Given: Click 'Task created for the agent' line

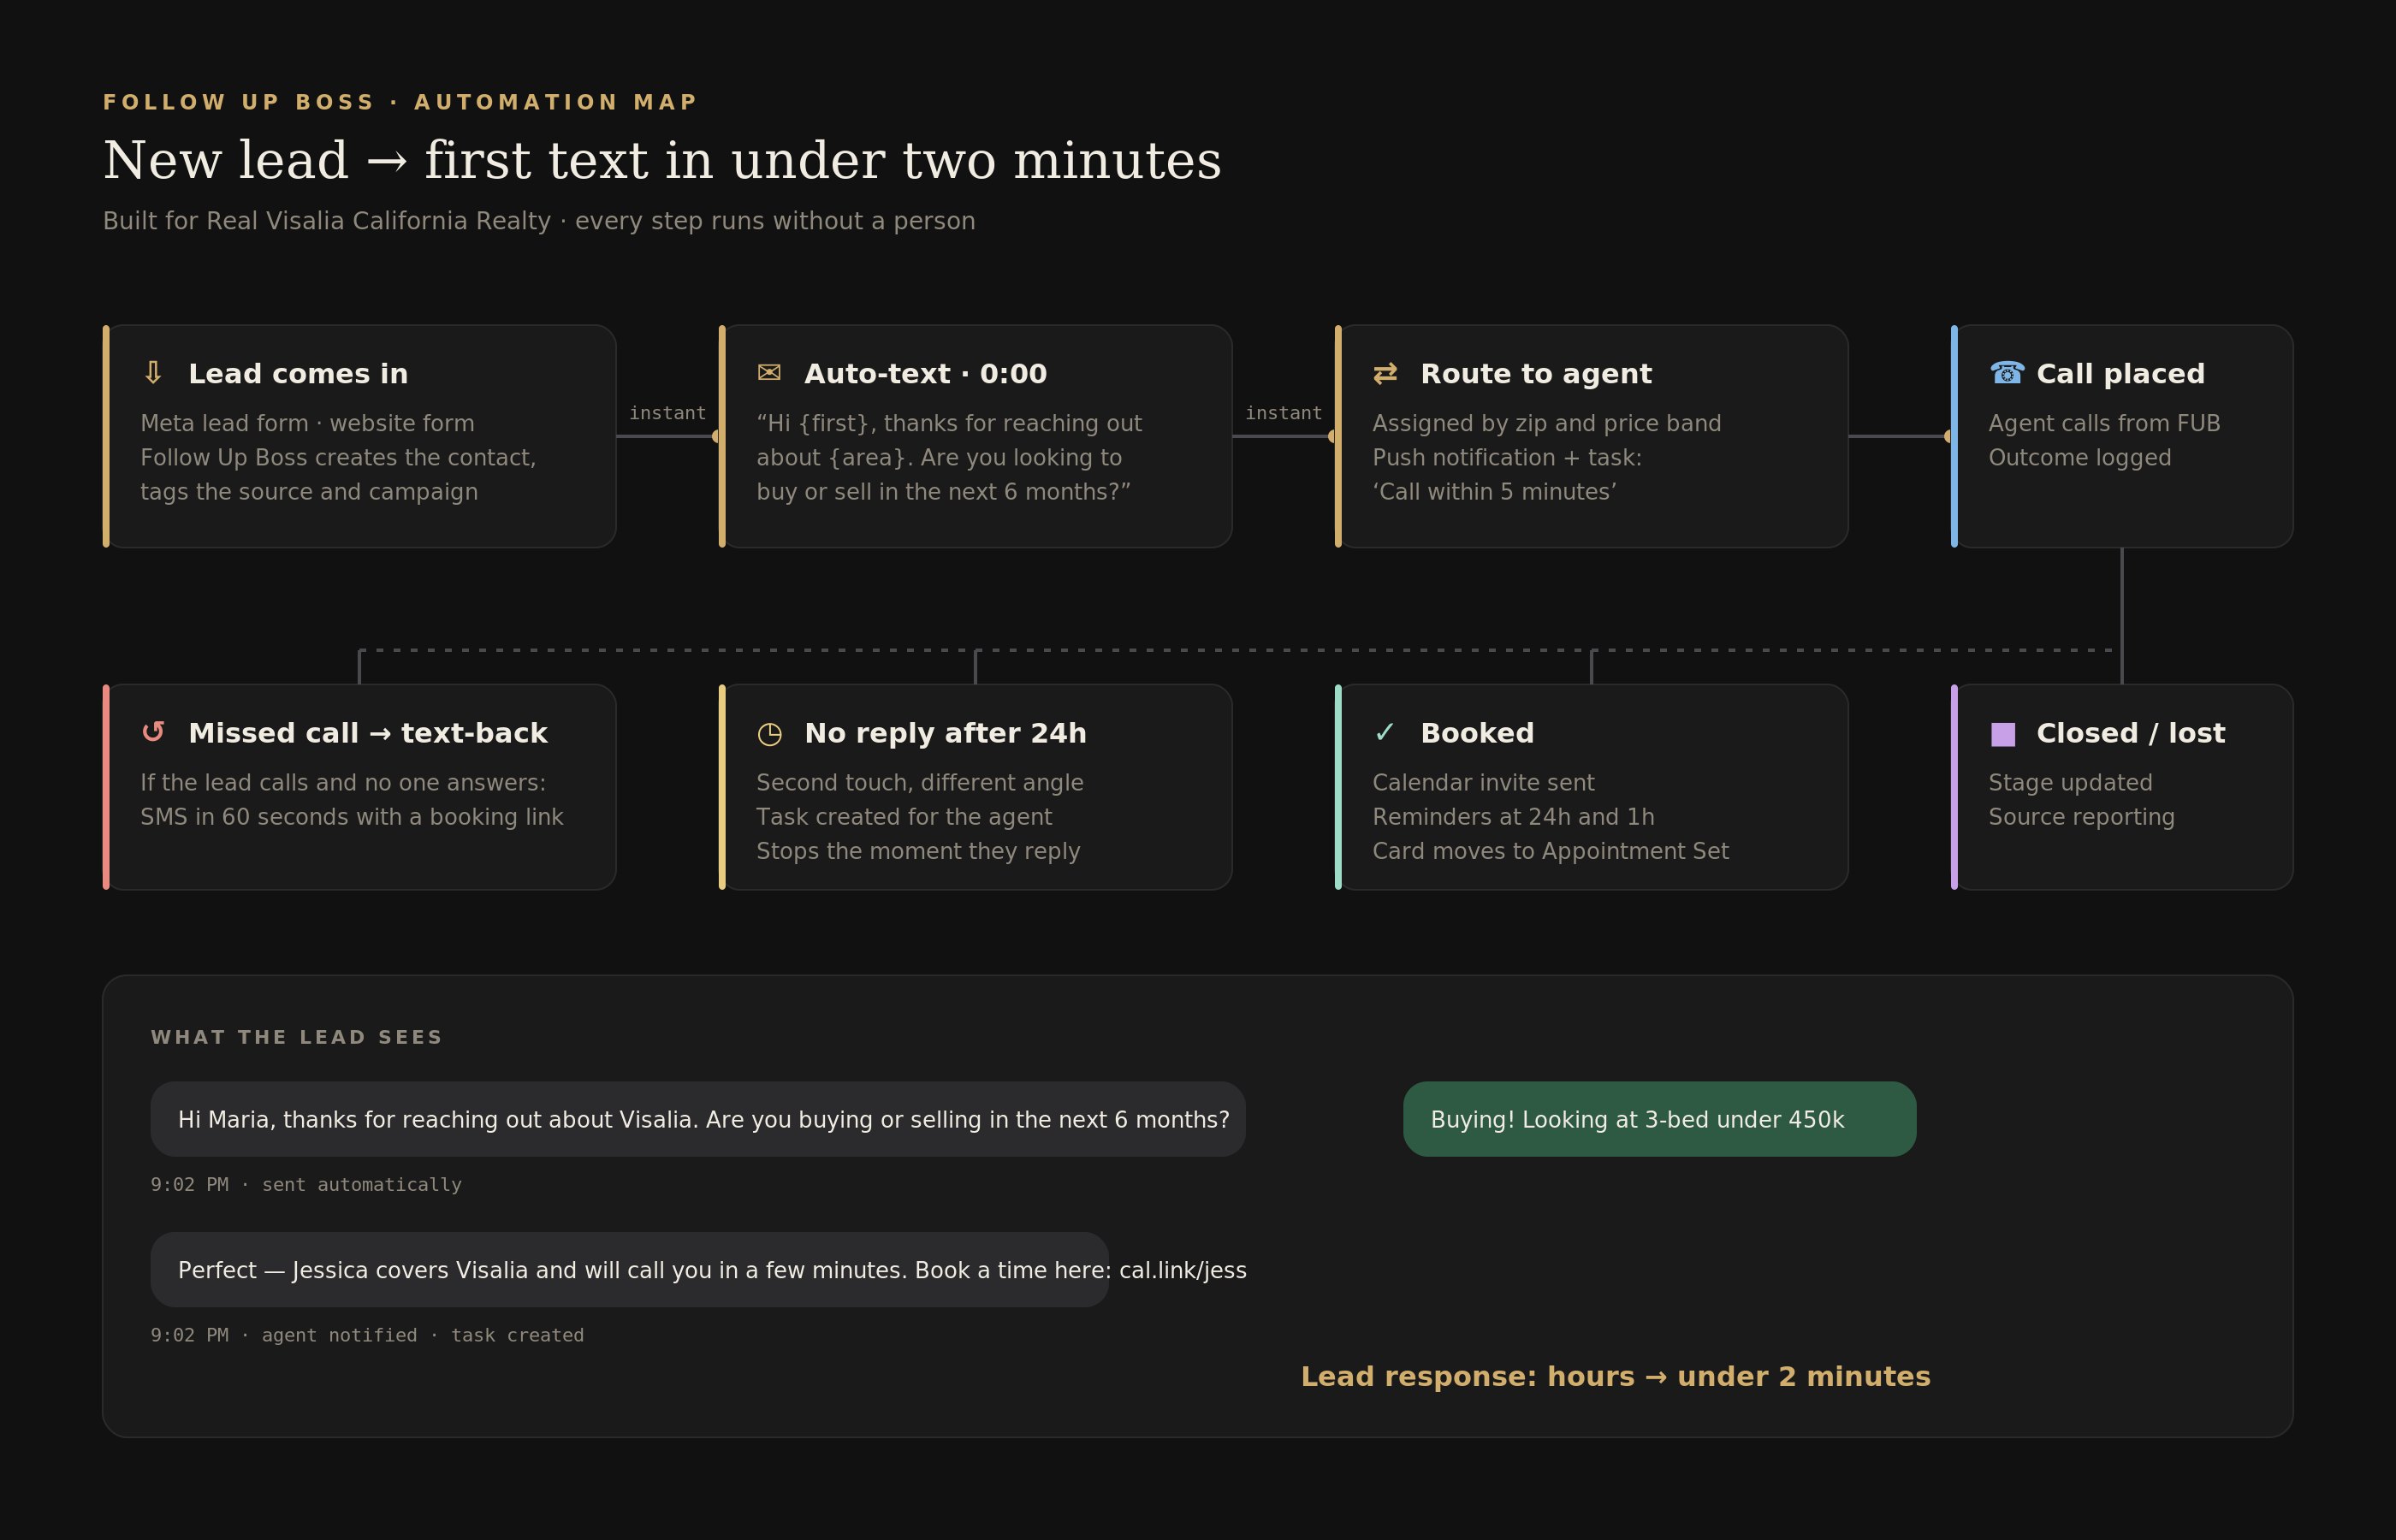Looking at the screenshot, I should [904, 816].
